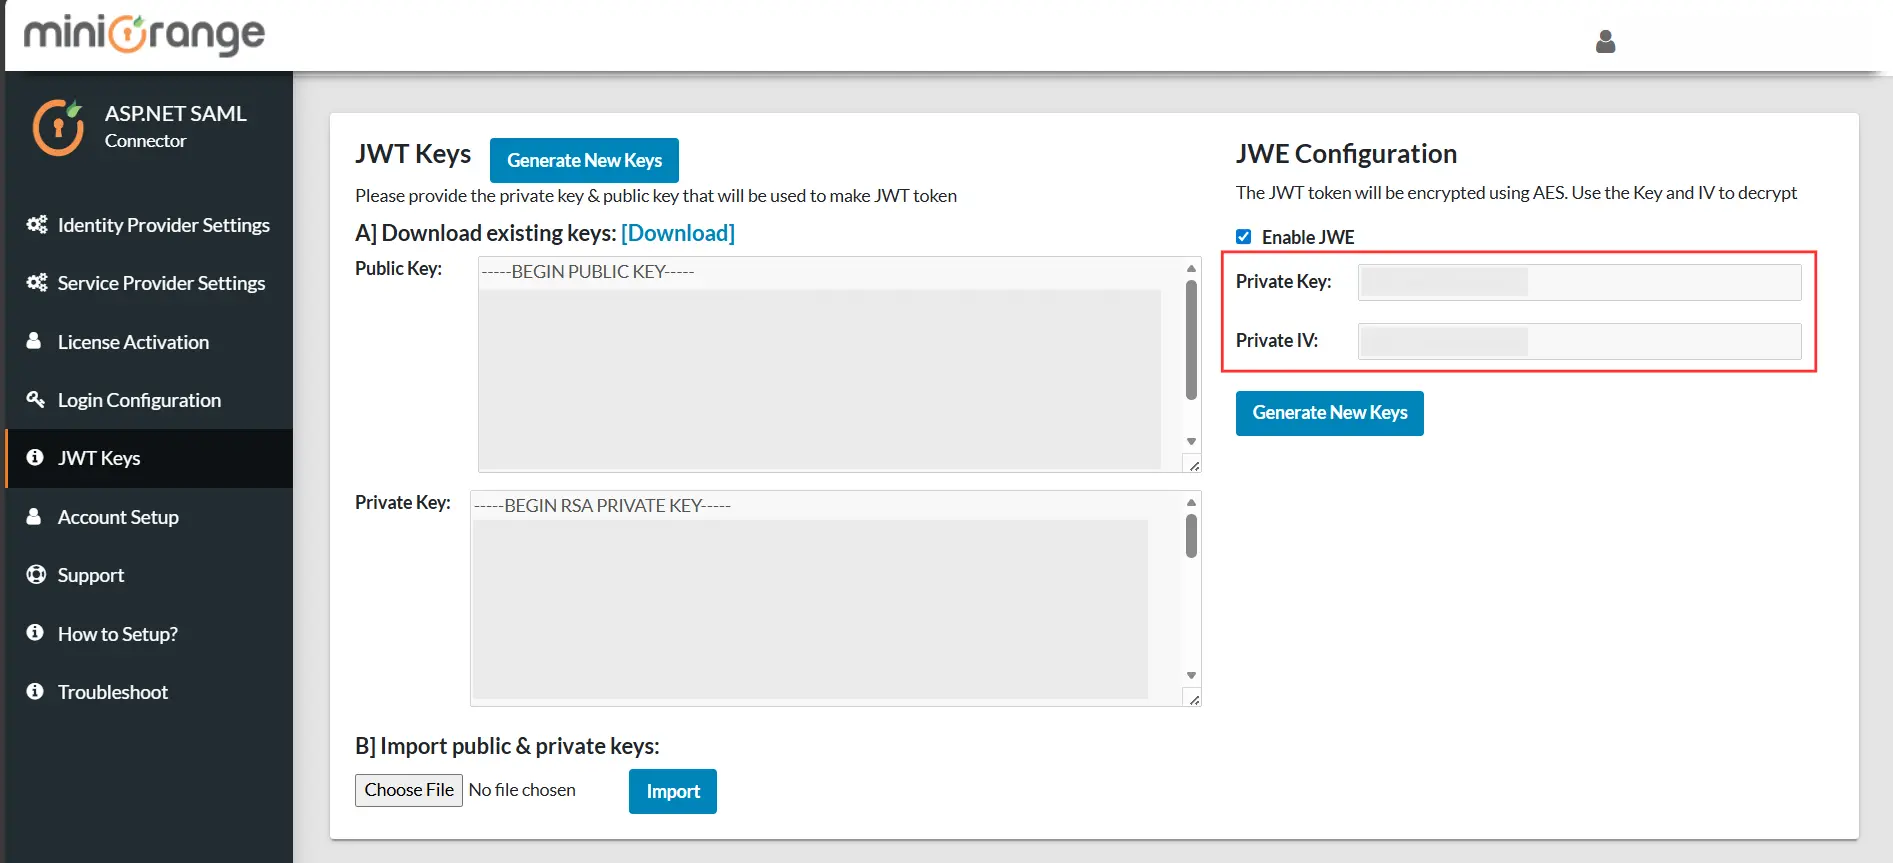Screen dimensions: 1893x863
Task: Generate new JWT keys button
Action: (584, 160)
